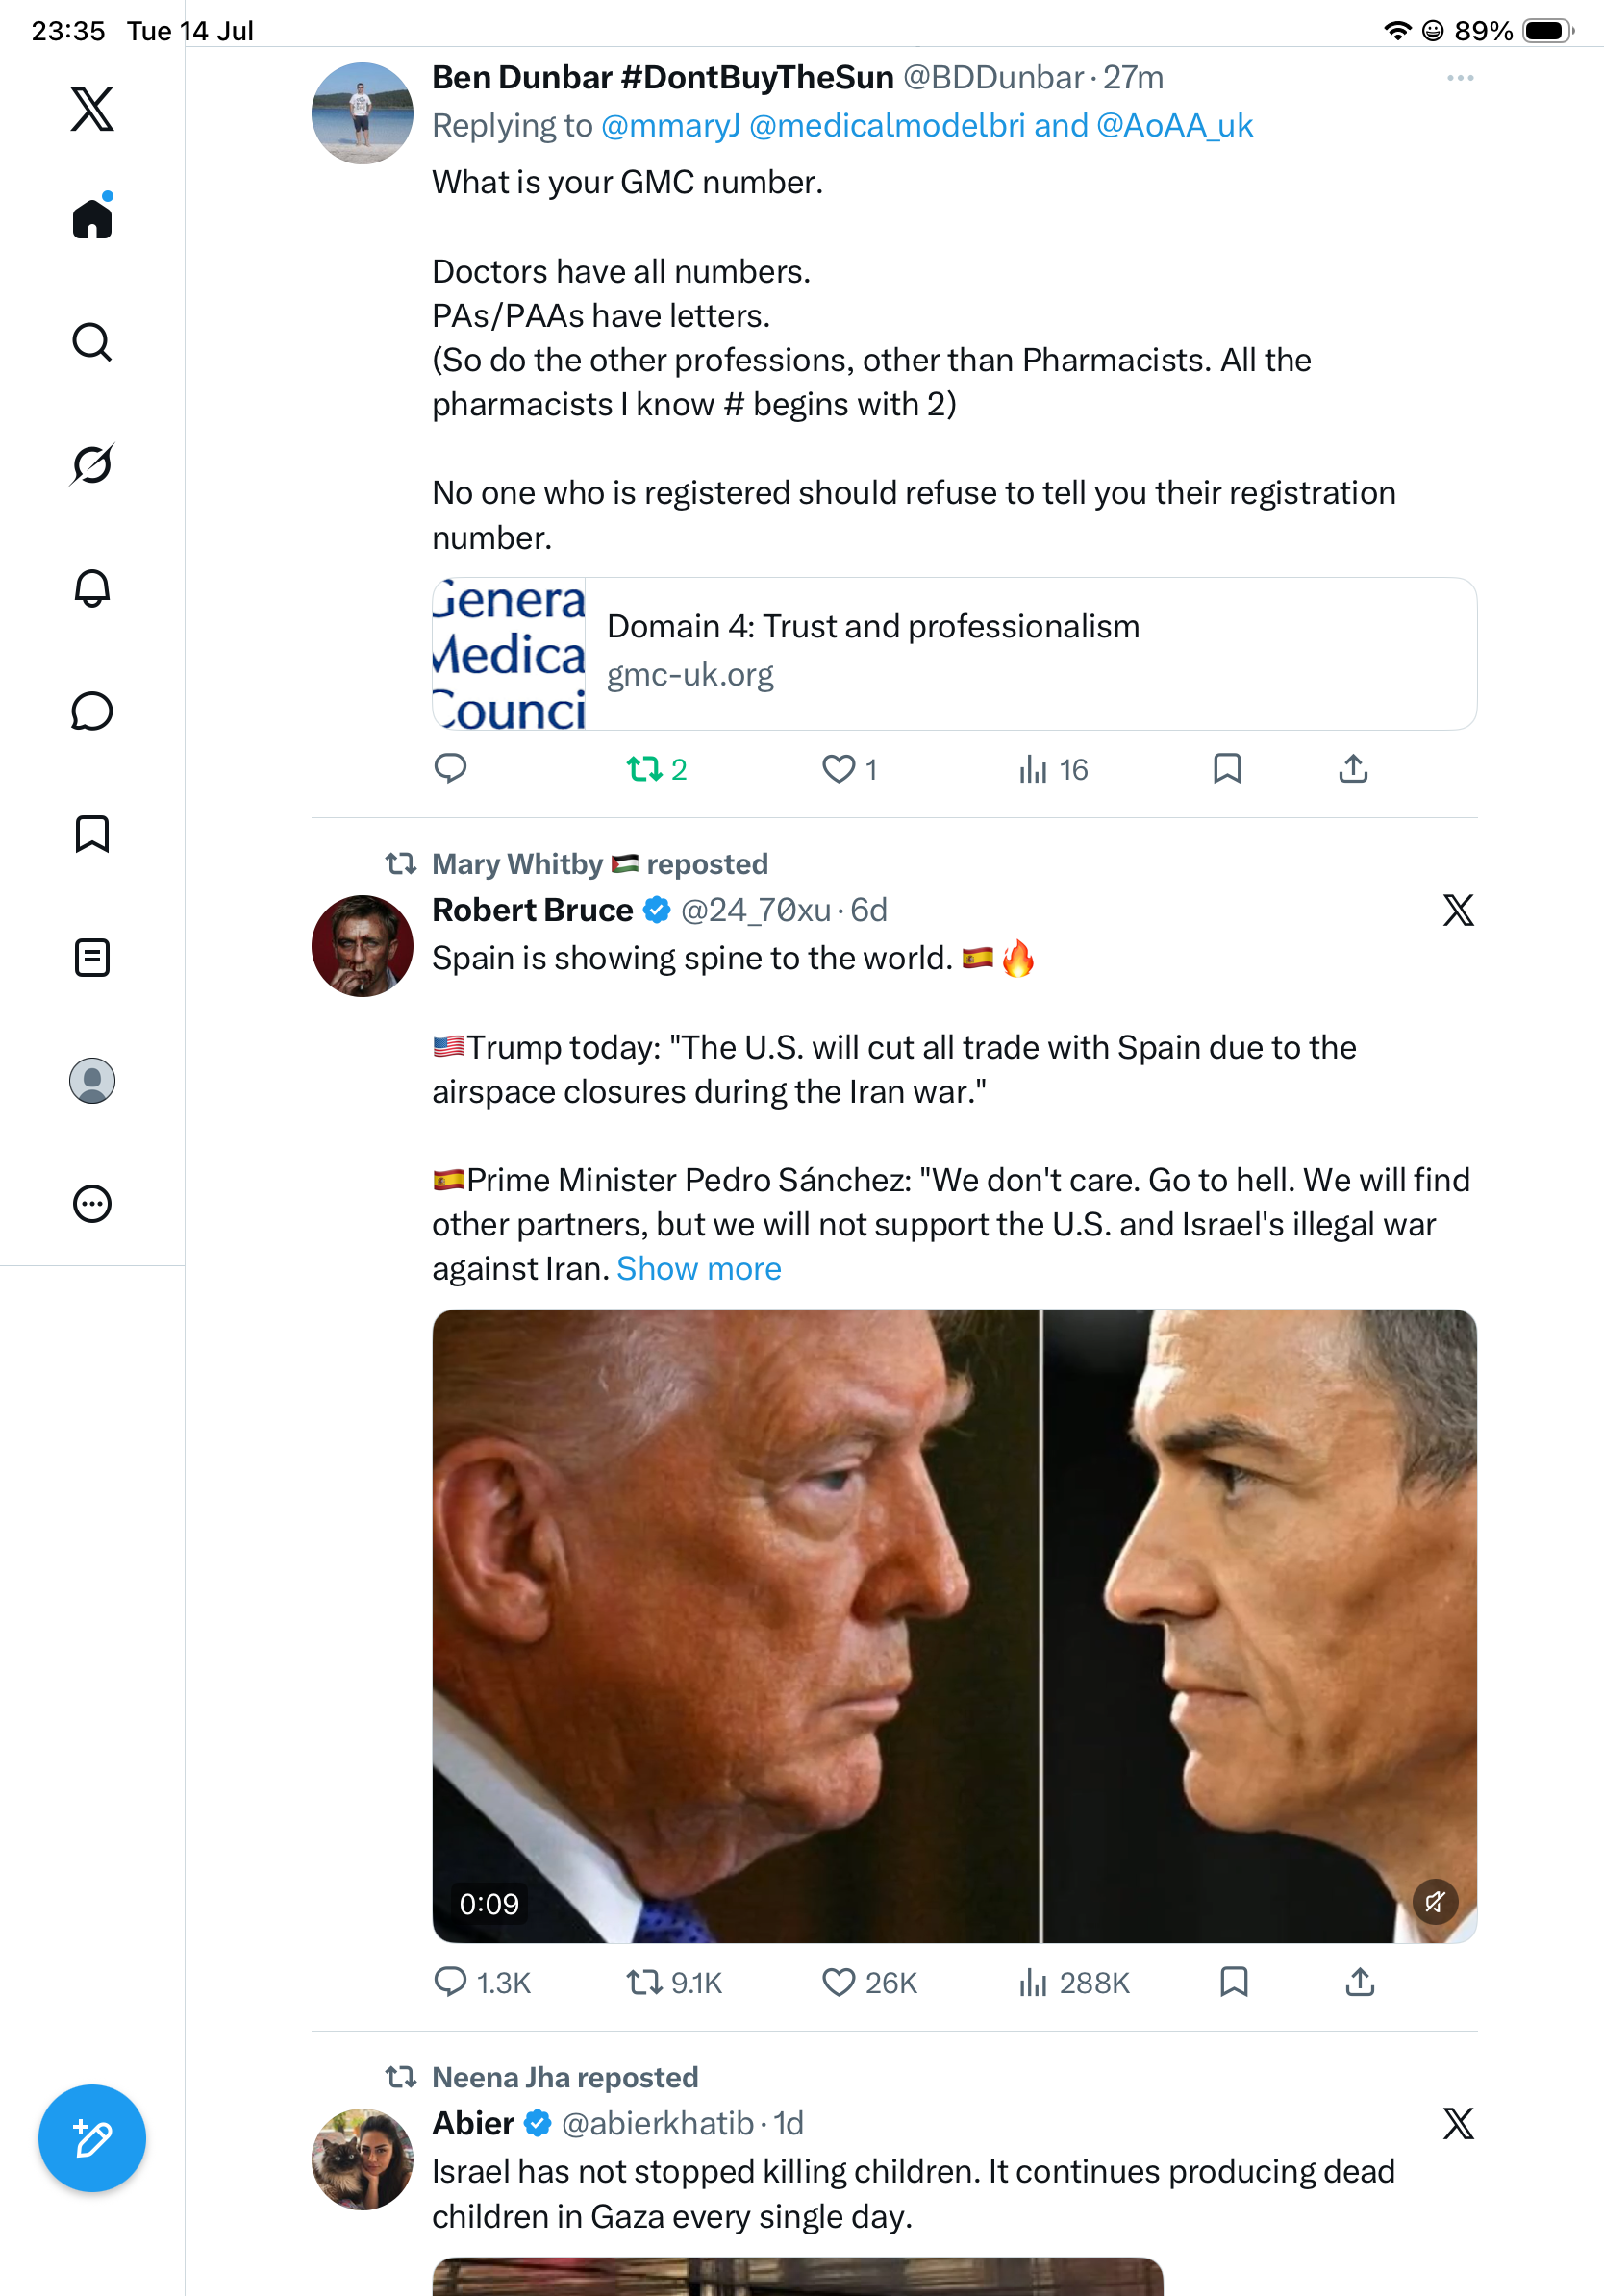Open Bookmarks in the sidebar
This screenshot has height=2296, width=1604.
click(x=92, y=834)
